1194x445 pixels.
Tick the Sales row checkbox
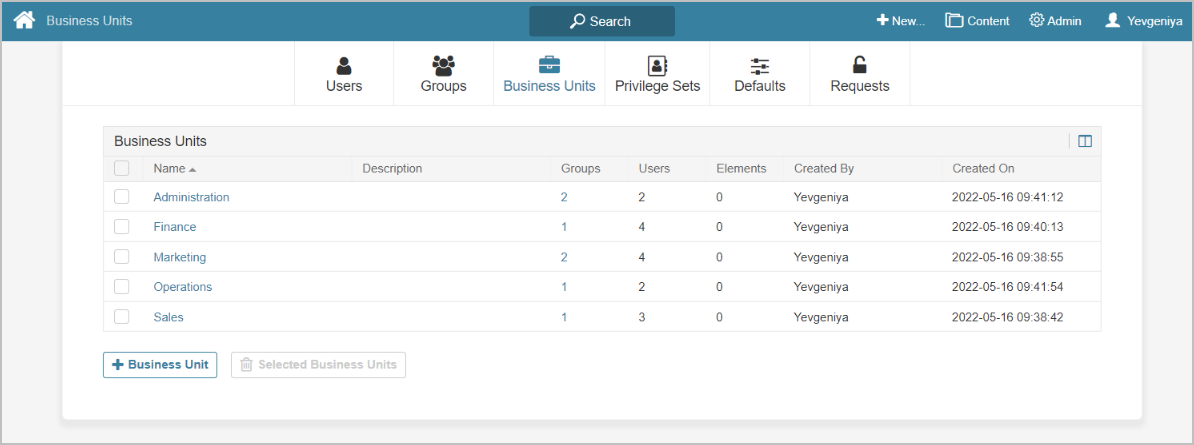(122, 317)
